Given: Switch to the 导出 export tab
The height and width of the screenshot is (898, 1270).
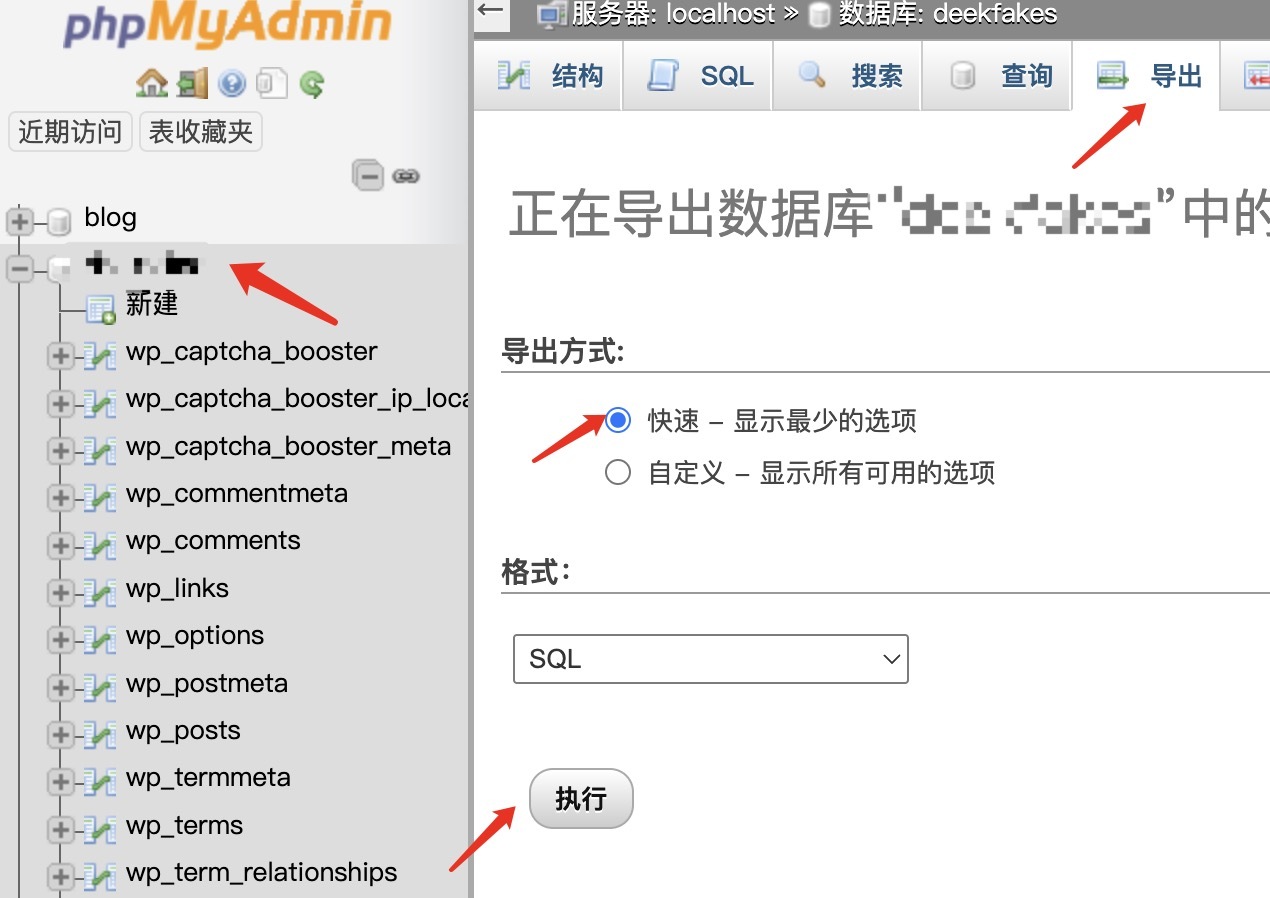Looking at the screenshot, I should click(x=1147, y=76).
